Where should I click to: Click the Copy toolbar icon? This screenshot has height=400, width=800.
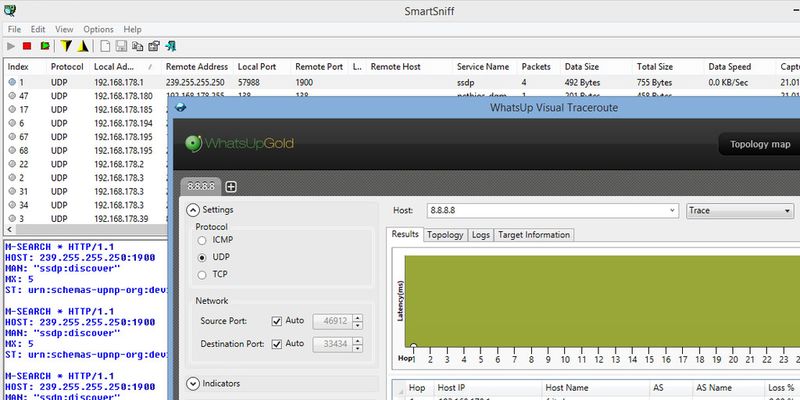[137, 46]
